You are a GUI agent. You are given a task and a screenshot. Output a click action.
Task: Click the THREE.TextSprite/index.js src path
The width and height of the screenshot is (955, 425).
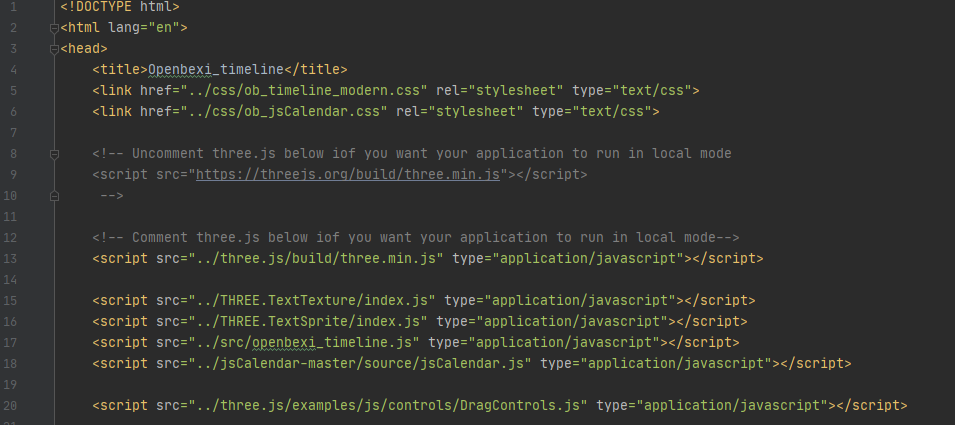pyautogui.click(x=308, y=321)
